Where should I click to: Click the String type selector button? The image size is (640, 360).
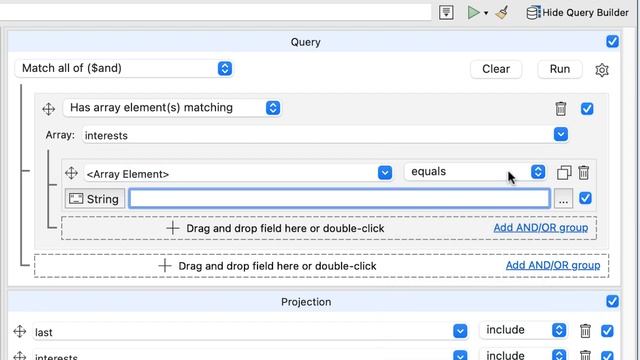pyautogui.click(x=95, y=199)
